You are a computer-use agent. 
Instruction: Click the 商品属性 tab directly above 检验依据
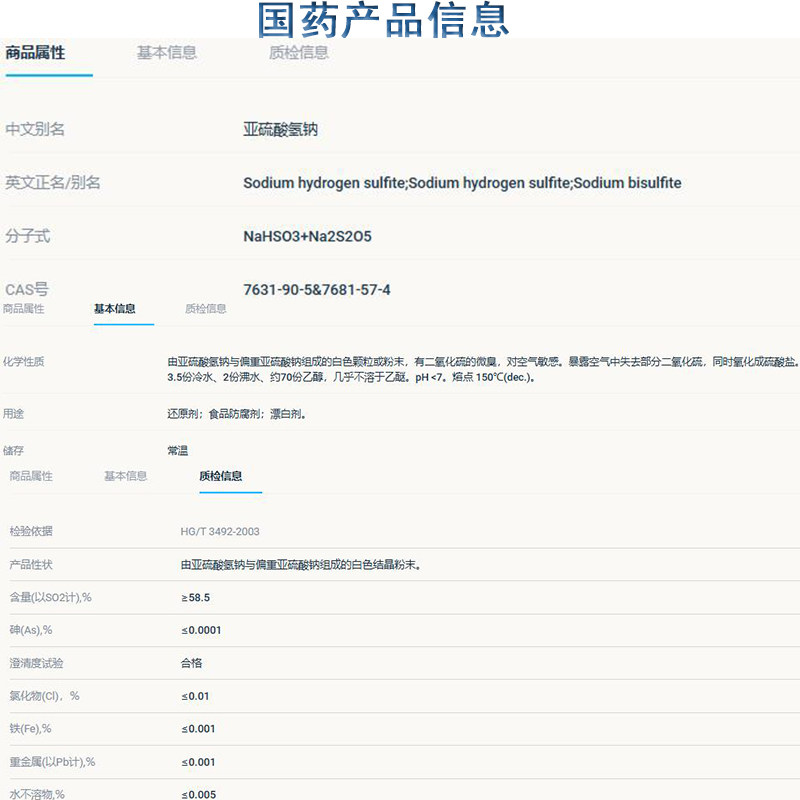[31, 476]
